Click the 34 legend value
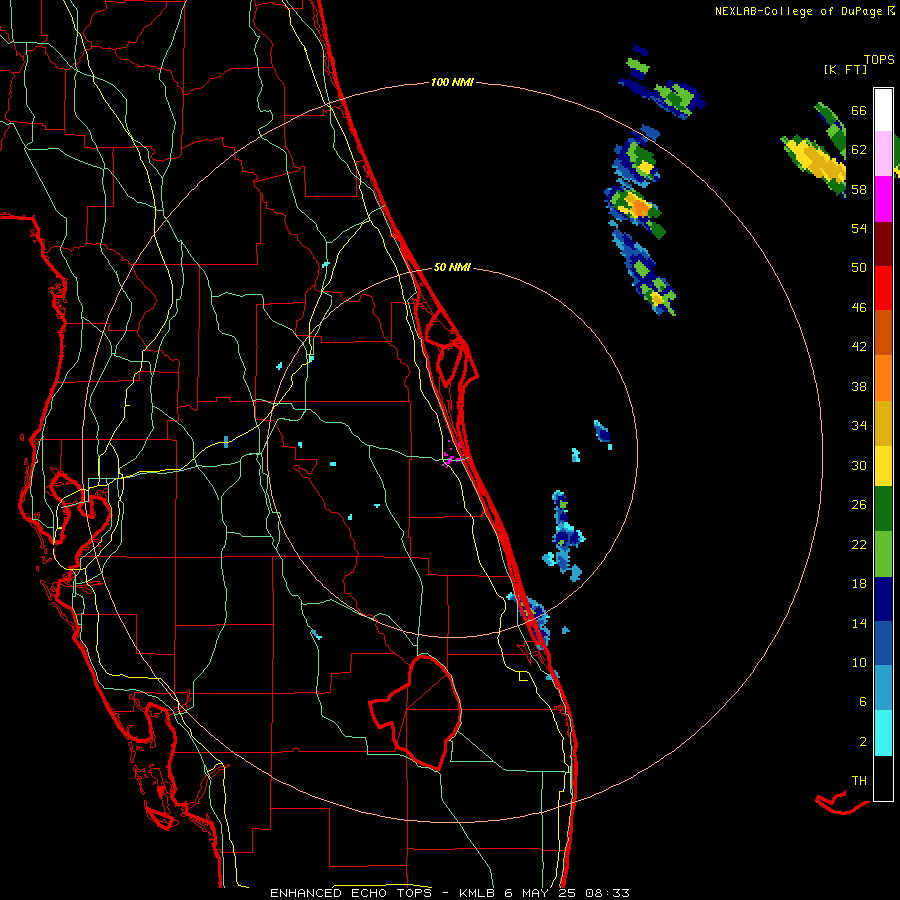The image size is (900, 900). (x=859, y=426)
